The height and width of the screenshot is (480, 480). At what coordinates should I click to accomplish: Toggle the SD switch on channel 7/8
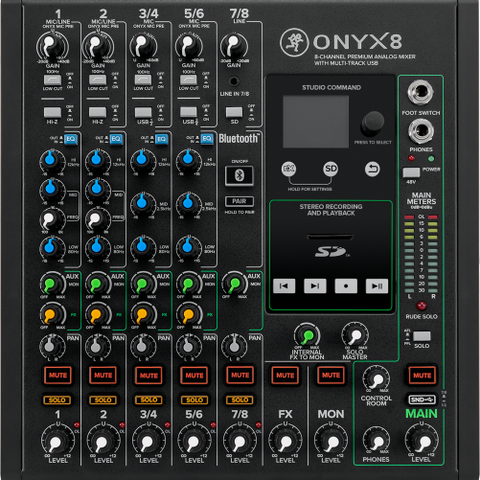click(234, 112)
